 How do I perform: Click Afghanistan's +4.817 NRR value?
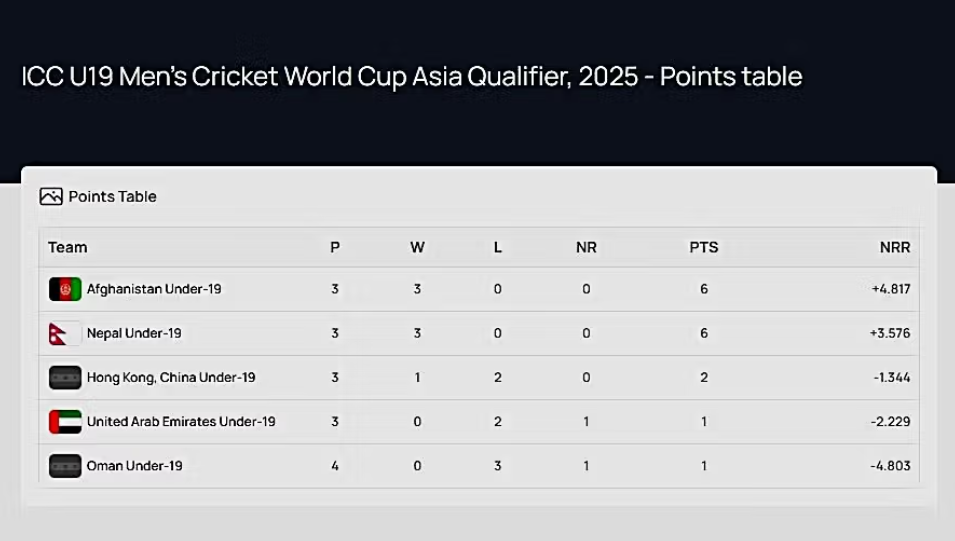click(x=891, y=289)
